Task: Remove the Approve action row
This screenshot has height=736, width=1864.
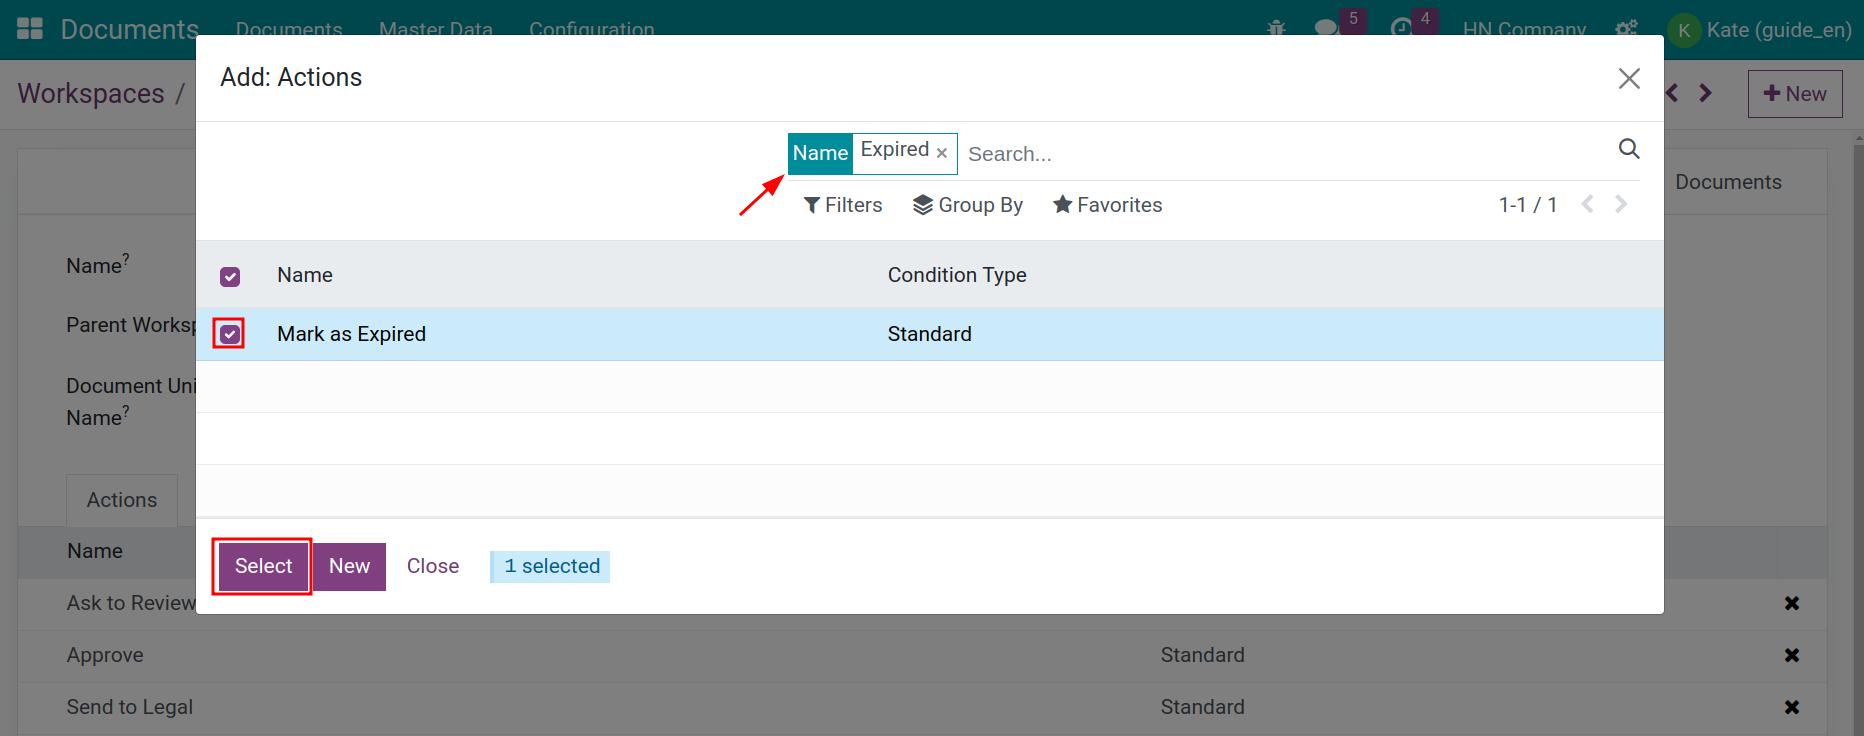Action: 1792,655
